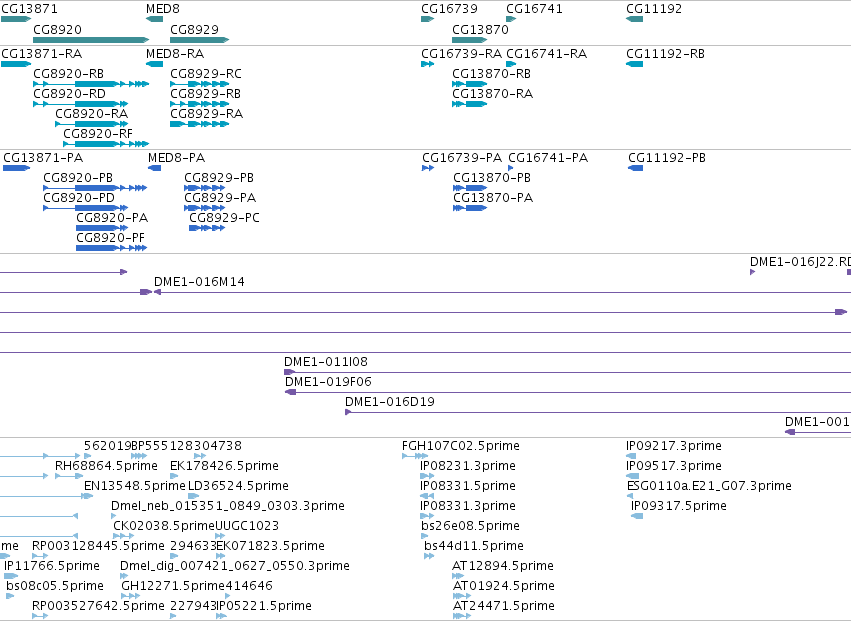Select protein CG13870-PA
The height and width of the screenshot is (621, 851).
point(493,198)
